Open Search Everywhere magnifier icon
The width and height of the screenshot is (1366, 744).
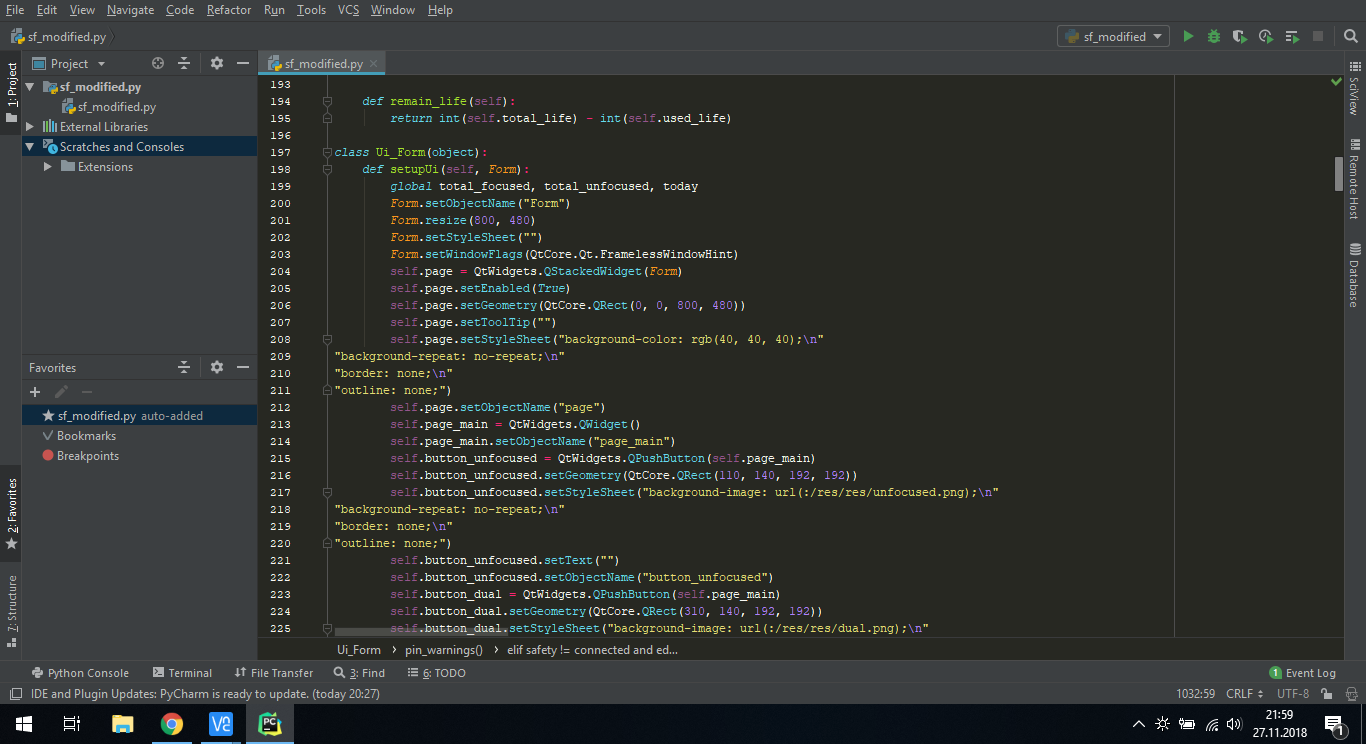tap(1349, 36)
